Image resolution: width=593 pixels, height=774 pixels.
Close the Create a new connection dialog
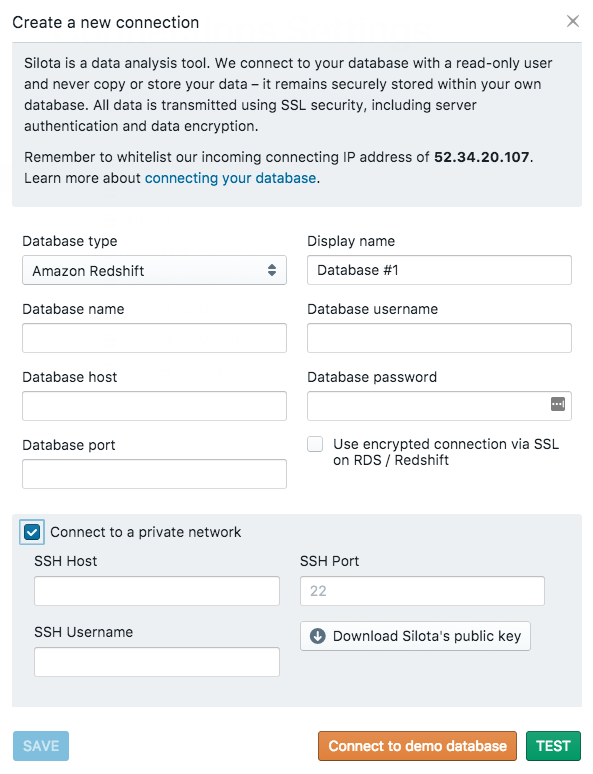[572, 21]
